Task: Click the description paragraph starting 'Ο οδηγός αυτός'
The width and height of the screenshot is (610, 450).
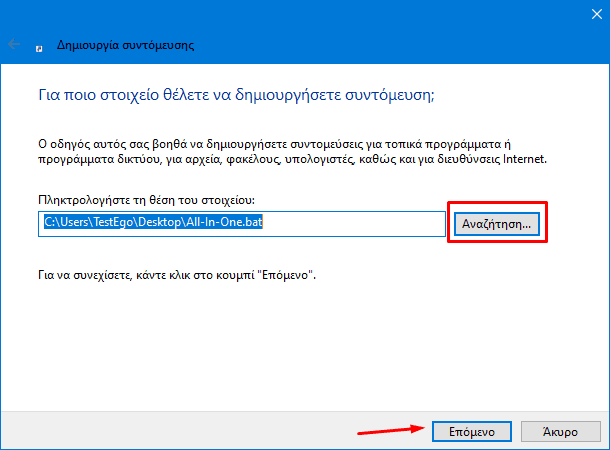Action: pyautogui.click(x=293, y=152)
